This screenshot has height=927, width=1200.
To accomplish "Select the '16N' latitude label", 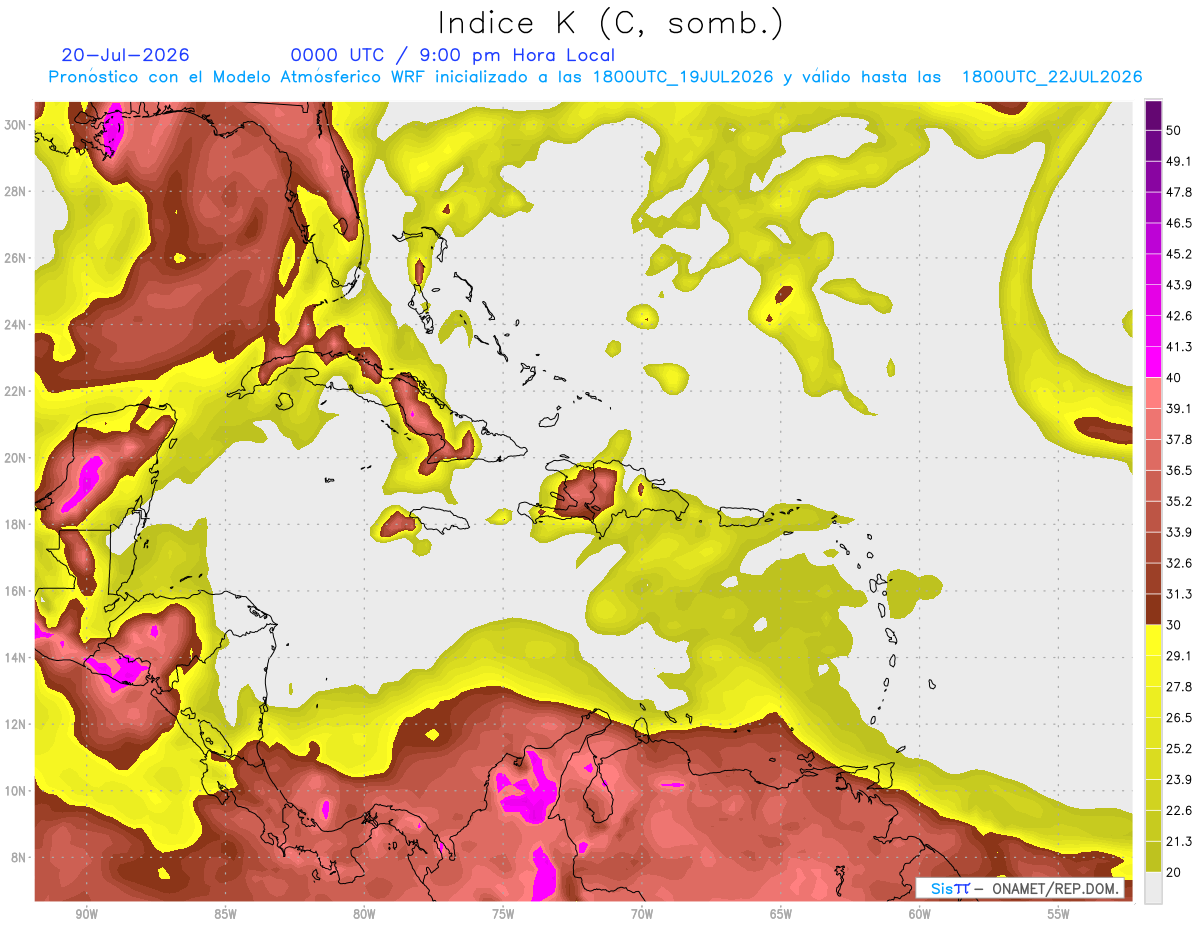I will coord(16,591).
